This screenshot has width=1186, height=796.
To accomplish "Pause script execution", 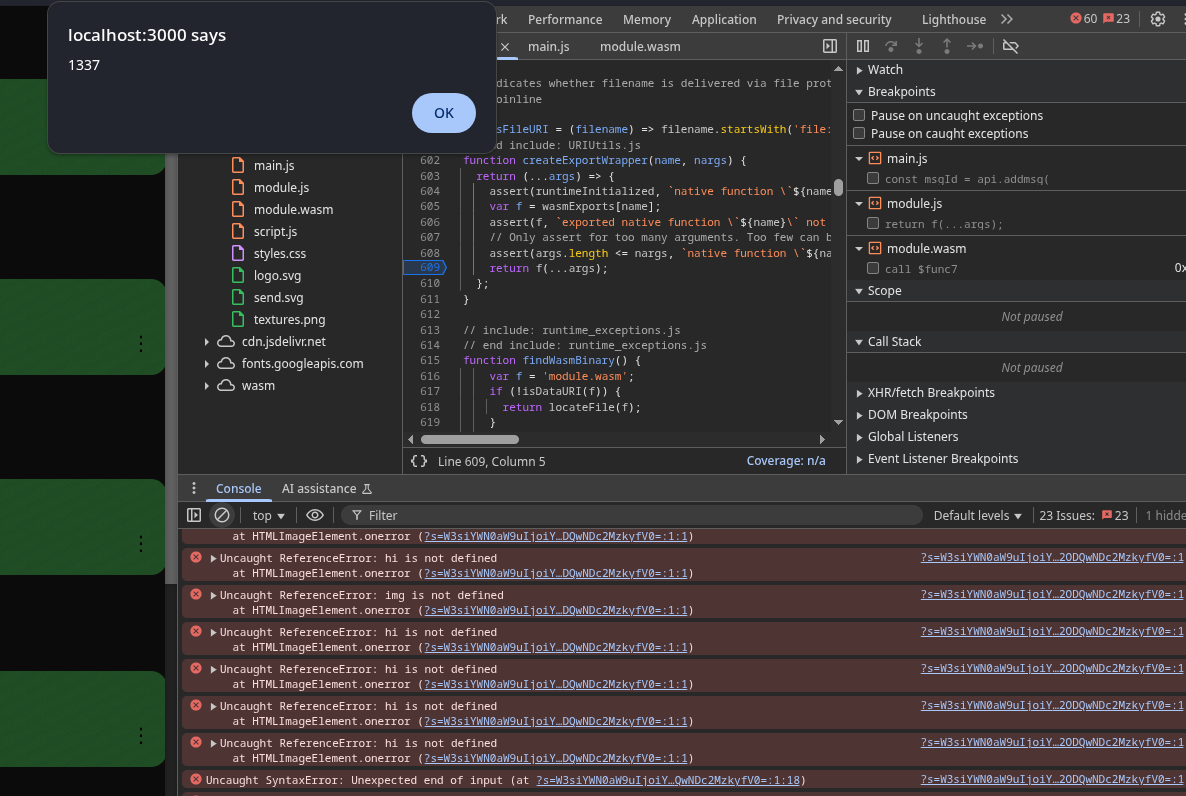I will pos(863,46).
